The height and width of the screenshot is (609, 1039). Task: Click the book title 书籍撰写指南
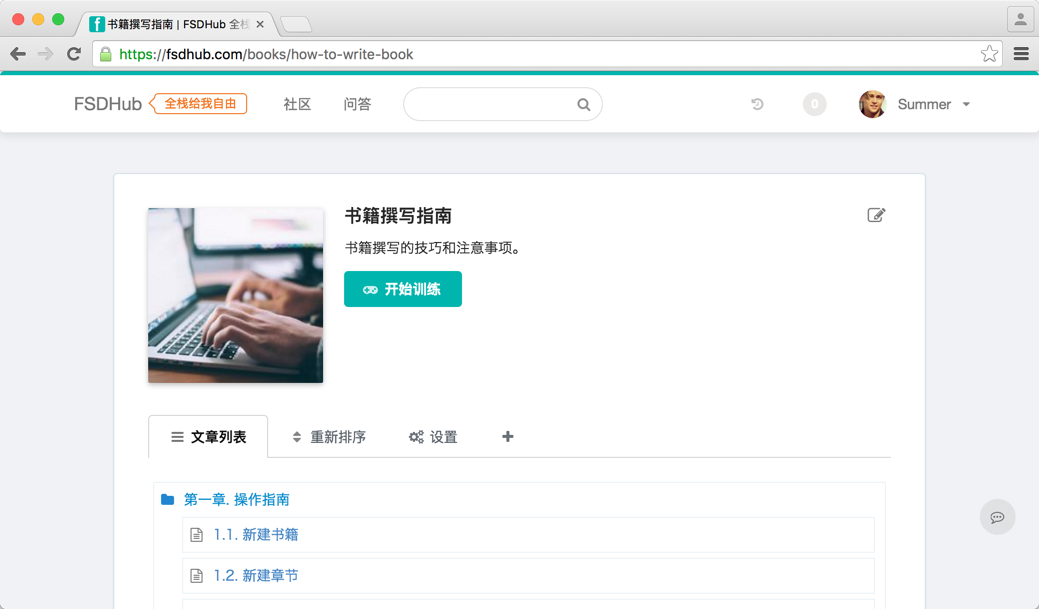click(x=398, y=216)
